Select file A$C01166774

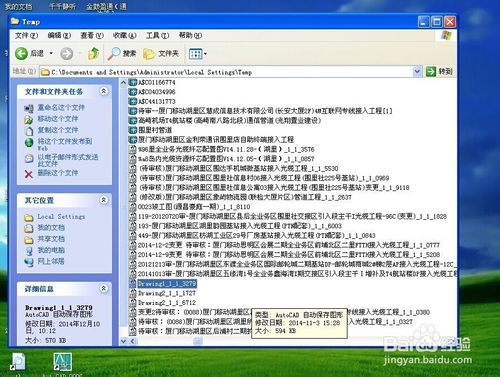(x=157, y=82)
